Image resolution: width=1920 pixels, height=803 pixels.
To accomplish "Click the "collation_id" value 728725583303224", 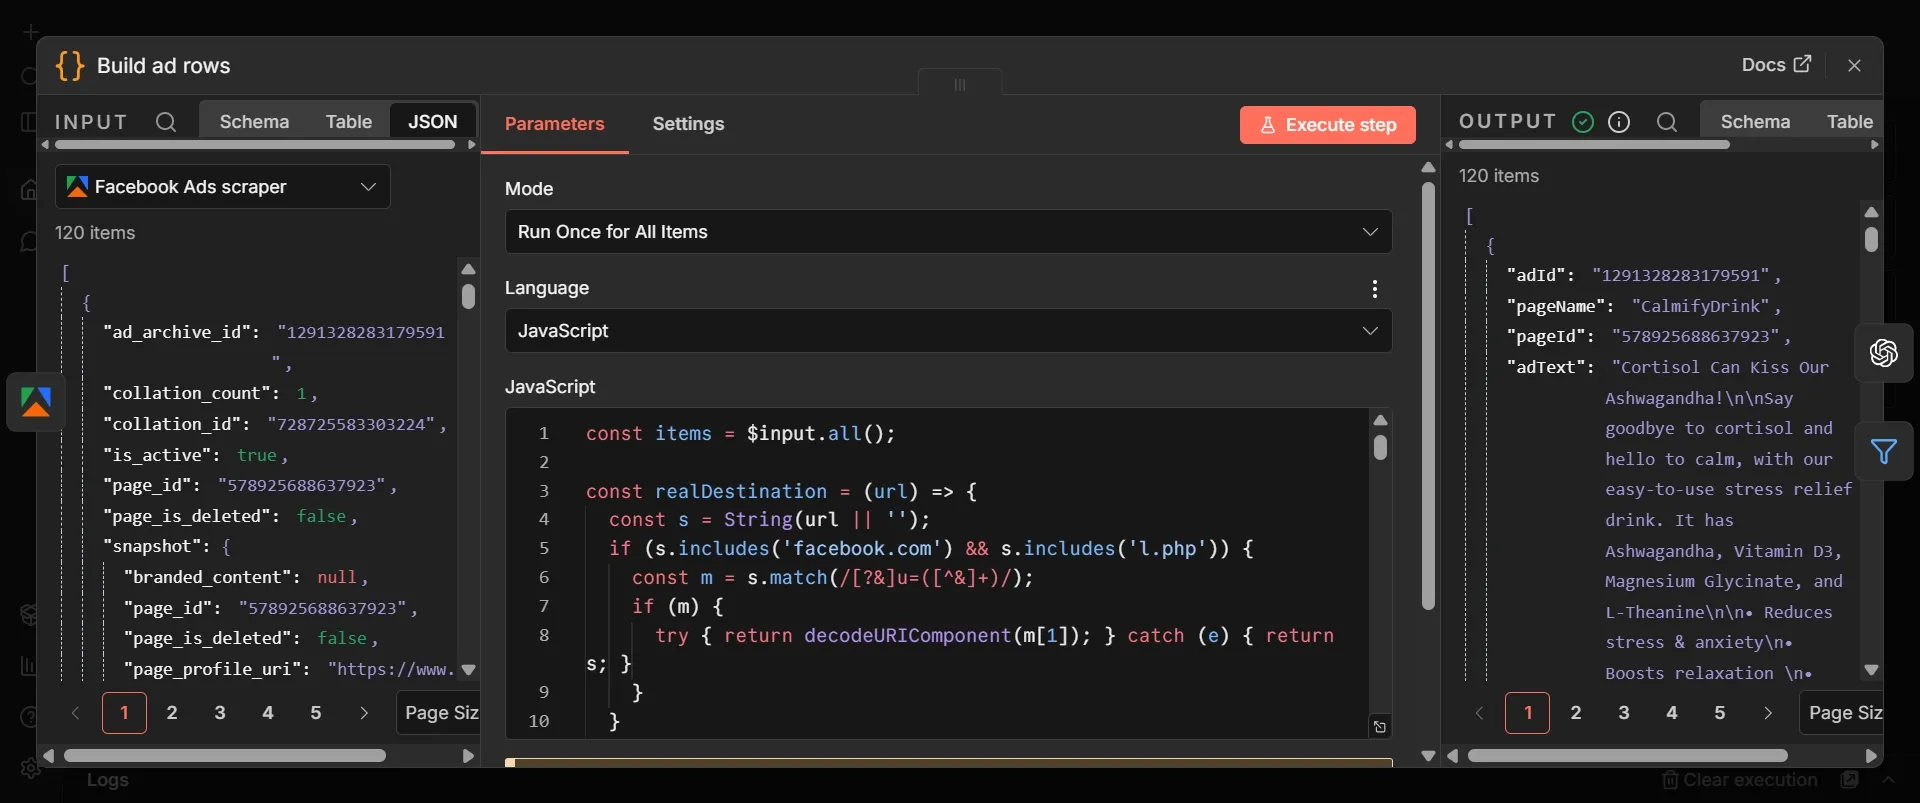I will click(x=352, y=424).
